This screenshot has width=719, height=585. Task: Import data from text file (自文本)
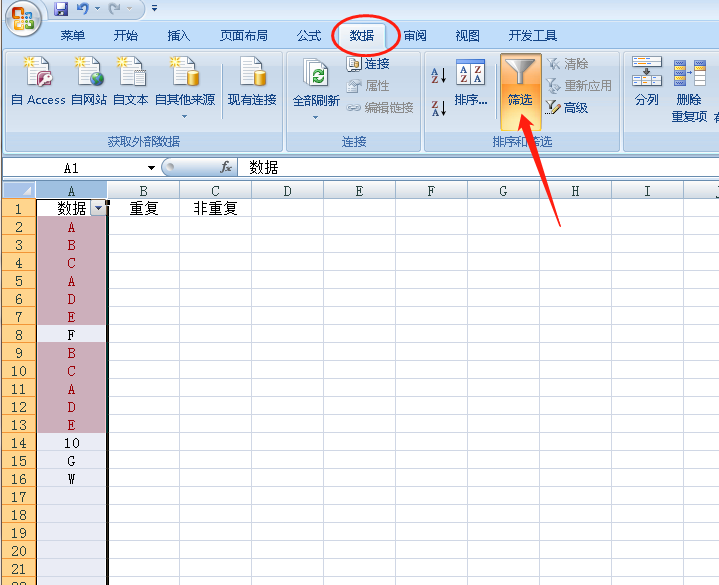tap(131, 81)
